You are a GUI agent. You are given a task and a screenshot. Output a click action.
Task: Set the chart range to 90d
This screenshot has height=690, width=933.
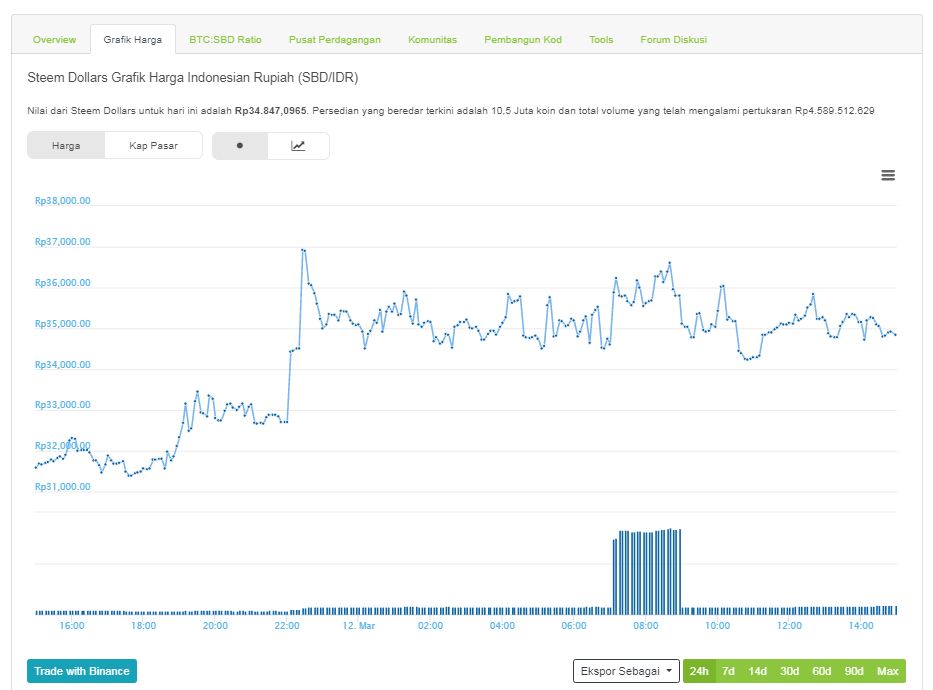[x=854, y=671]
